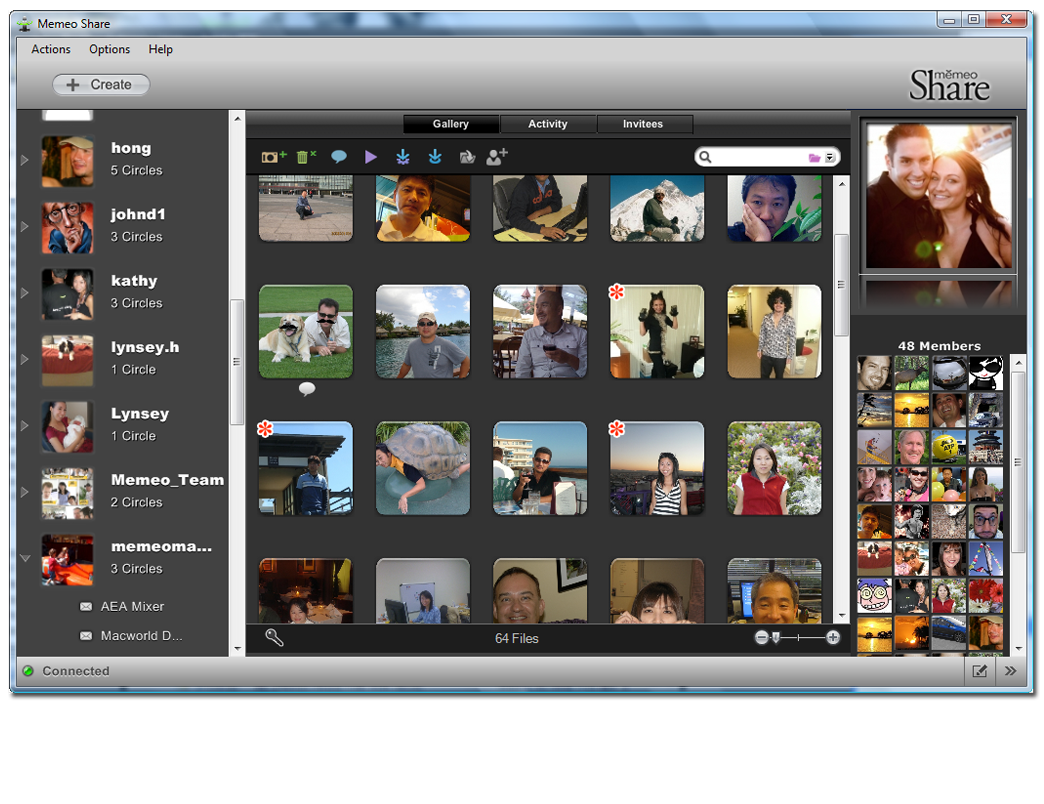
Task: Switch to the Activity tab
Action: pyautogui.click(x=547, y=124)
